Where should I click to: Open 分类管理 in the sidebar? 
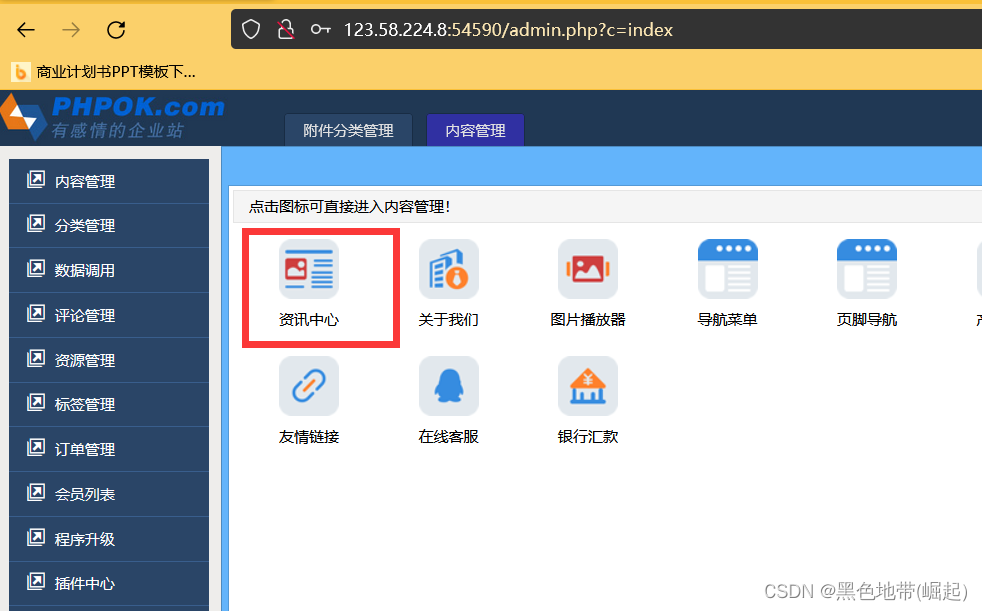coord(86,226)
